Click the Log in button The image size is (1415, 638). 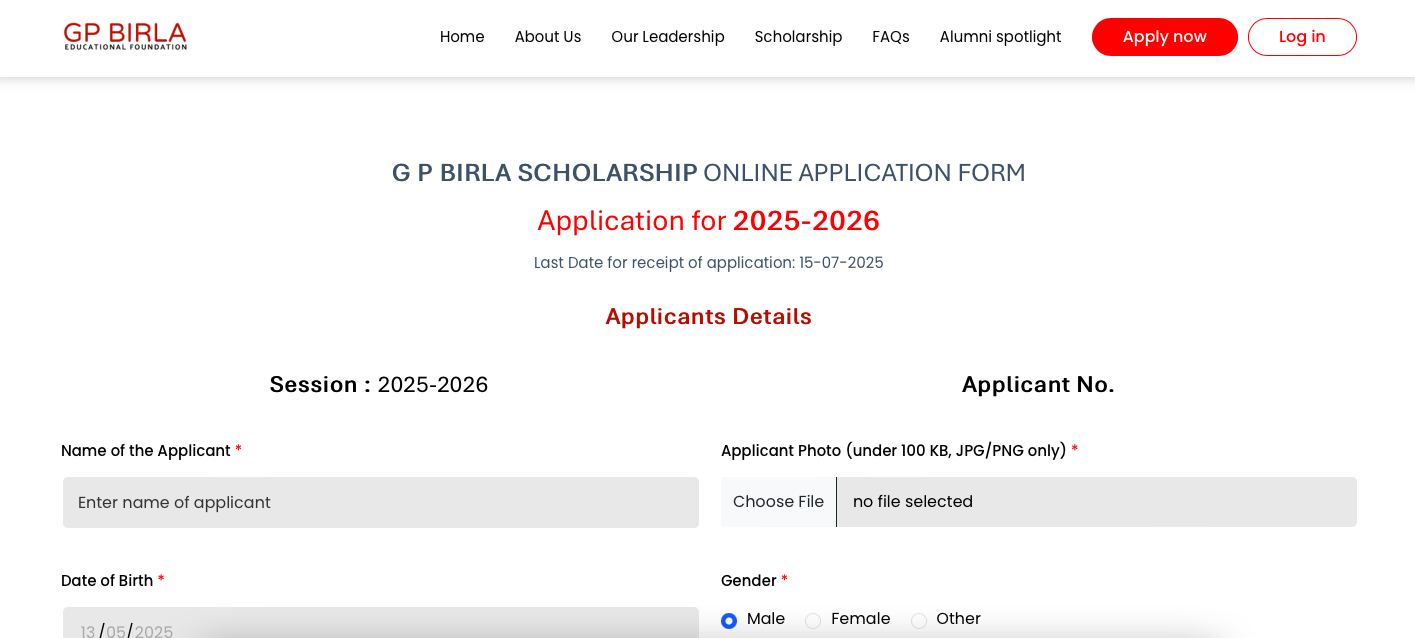[1302, 36]
